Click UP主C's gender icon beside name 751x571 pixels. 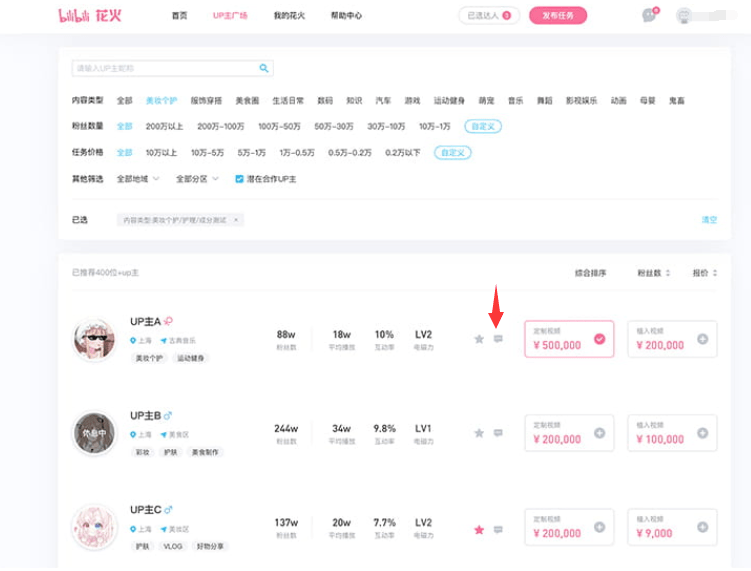(x=168, y=510)
